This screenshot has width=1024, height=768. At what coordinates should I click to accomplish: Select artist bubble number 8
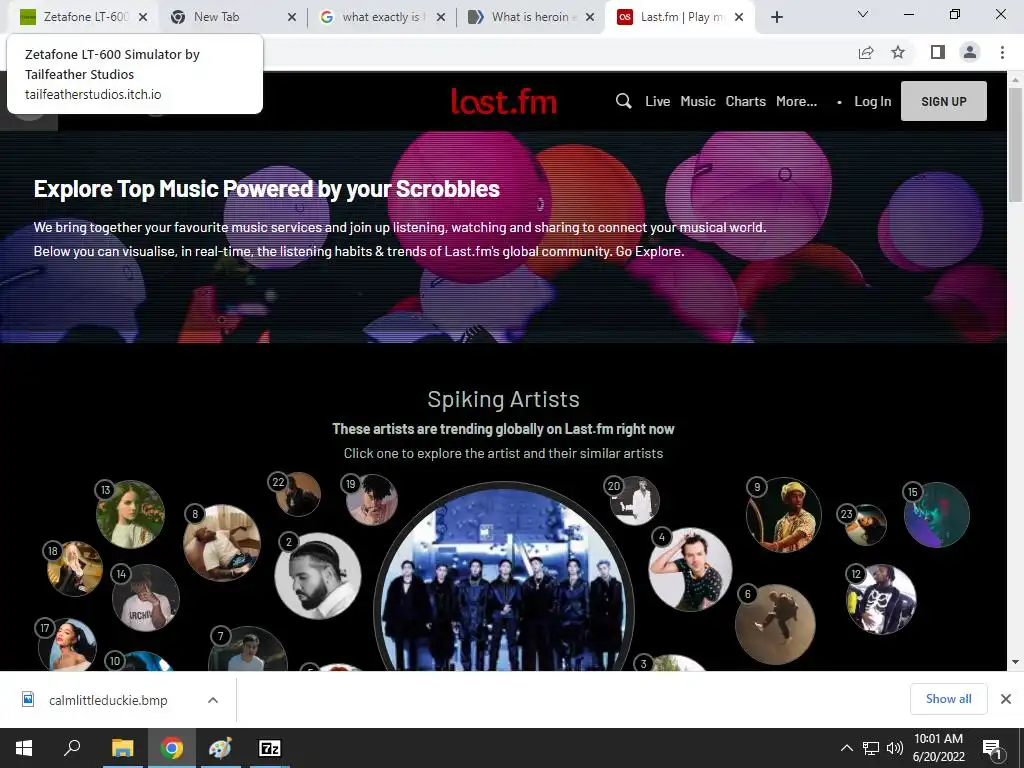click(222, 543)
